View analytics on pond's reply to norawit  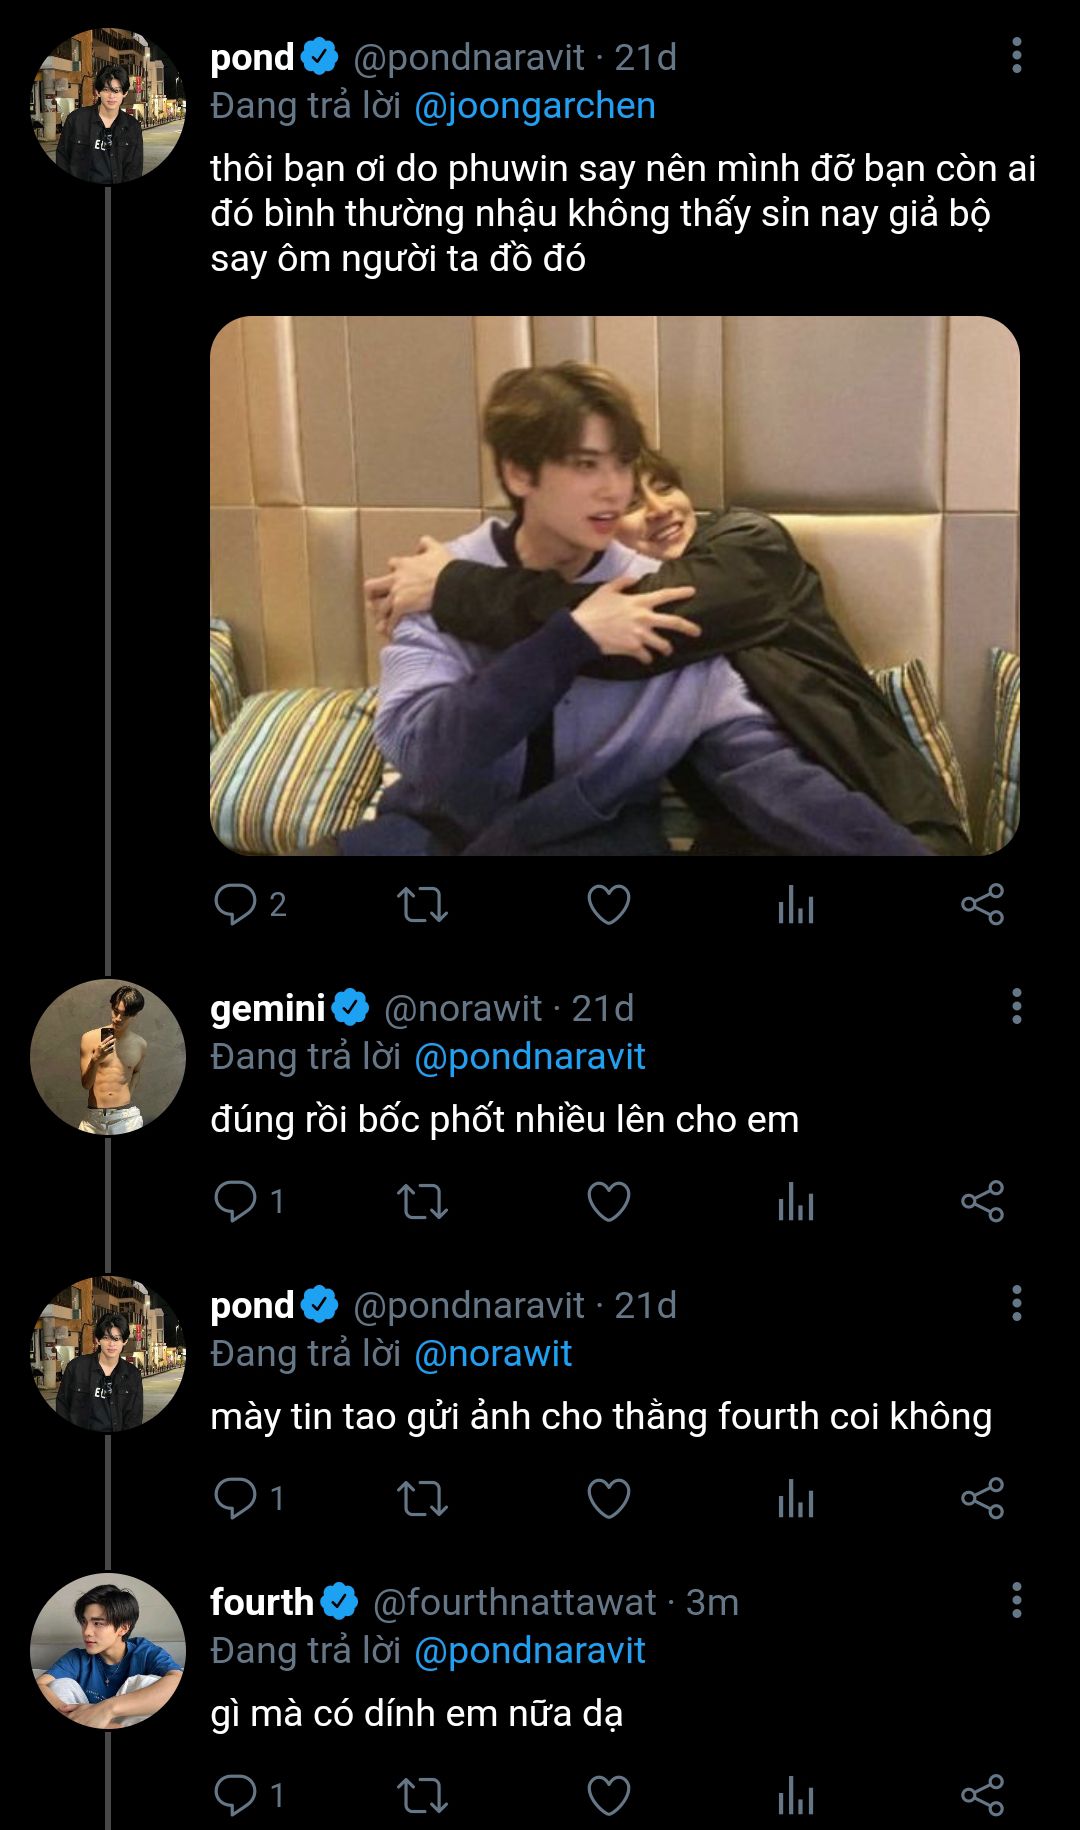point(795,1498)
